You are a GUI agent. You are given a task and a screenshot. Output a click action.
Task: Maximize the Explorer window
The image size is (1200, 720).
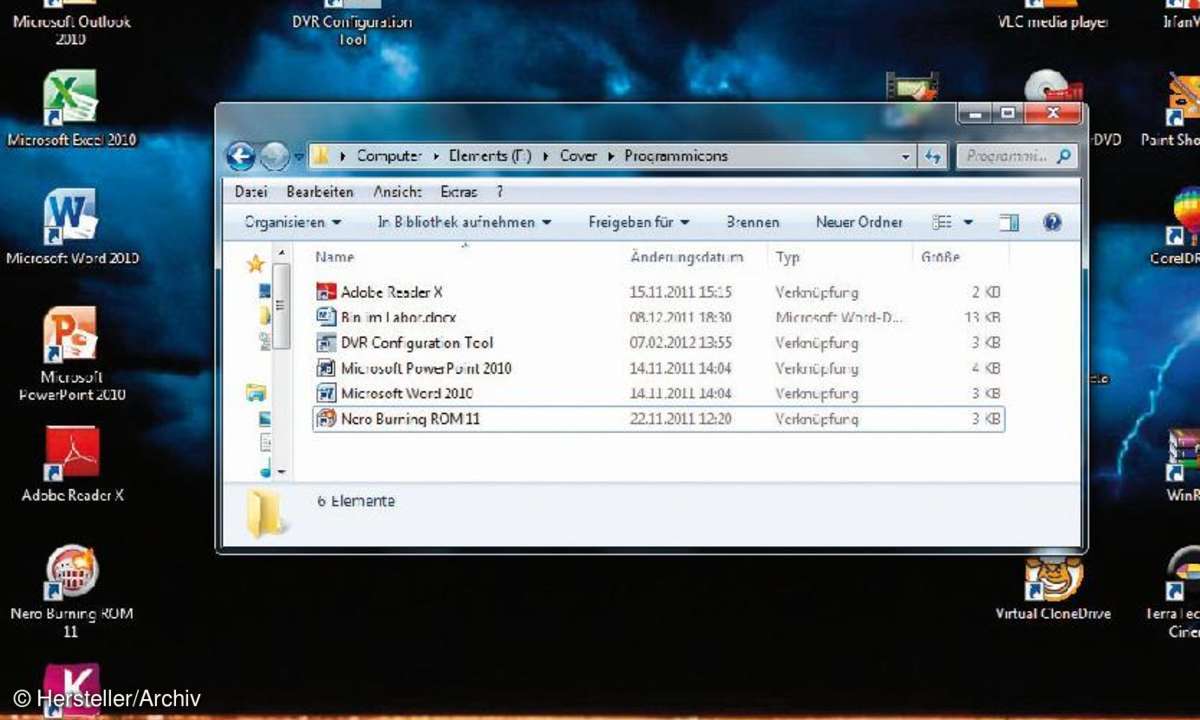1007,114
